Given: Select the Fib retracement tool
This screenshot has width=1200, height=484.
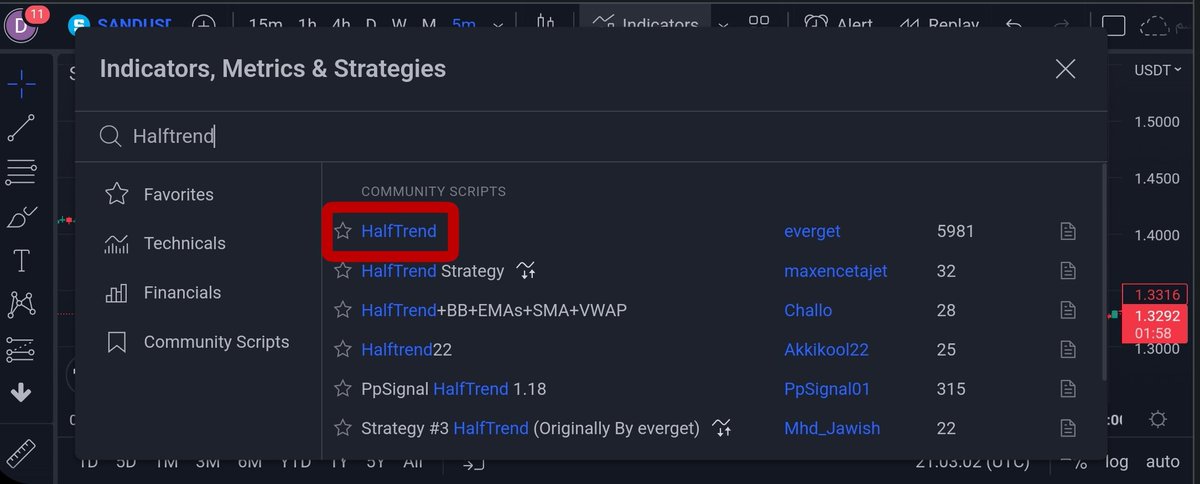Looking at the screenshot, I should [x=21, y=171].
